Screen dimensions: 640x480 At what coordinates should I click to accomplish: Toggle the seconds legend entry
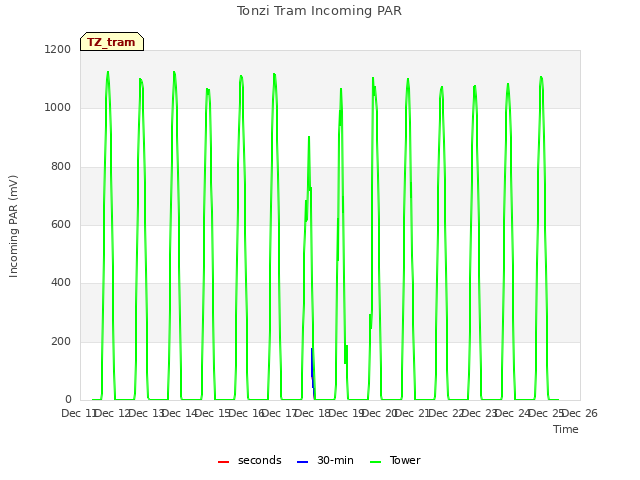point(249,460)
